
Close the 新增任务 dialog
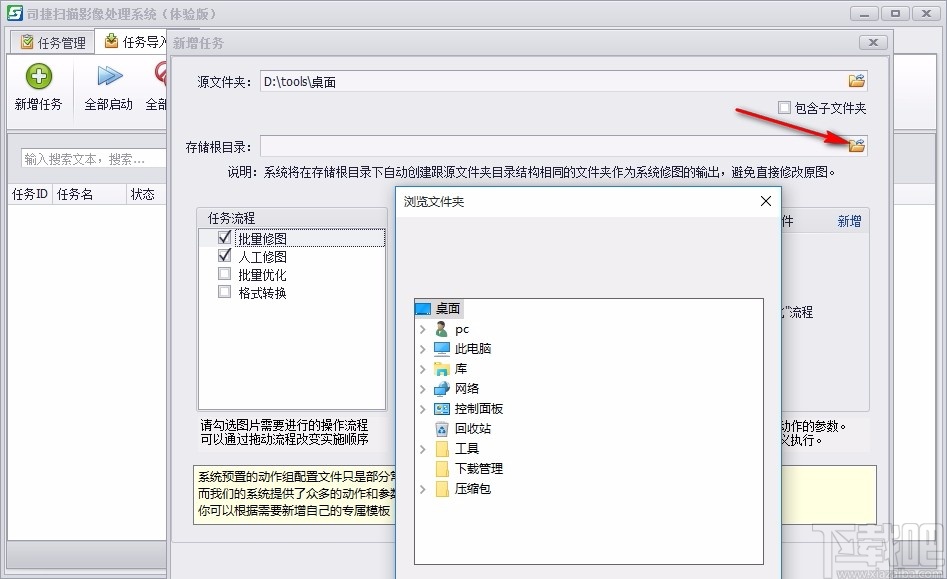tap(873, 42)
